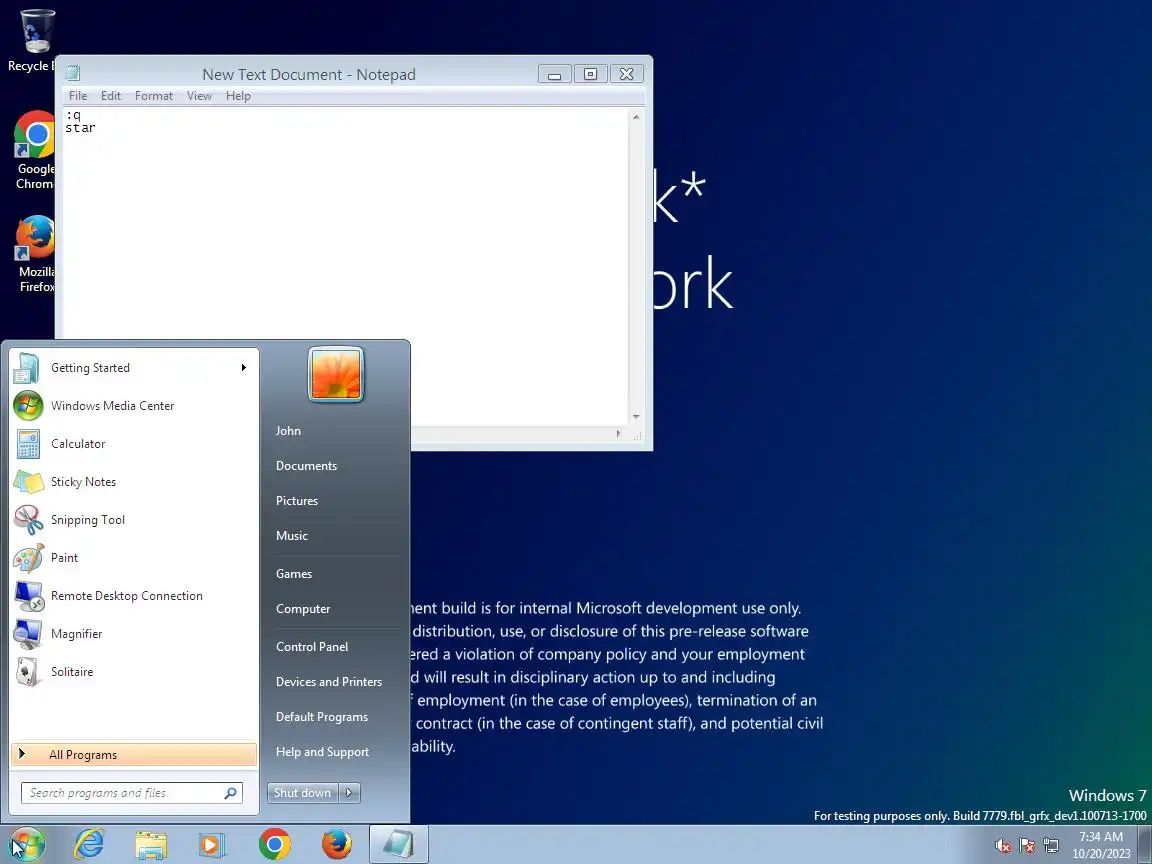Open the Paint palette icon
1152x864 pixels.
(x=28, y=558)
